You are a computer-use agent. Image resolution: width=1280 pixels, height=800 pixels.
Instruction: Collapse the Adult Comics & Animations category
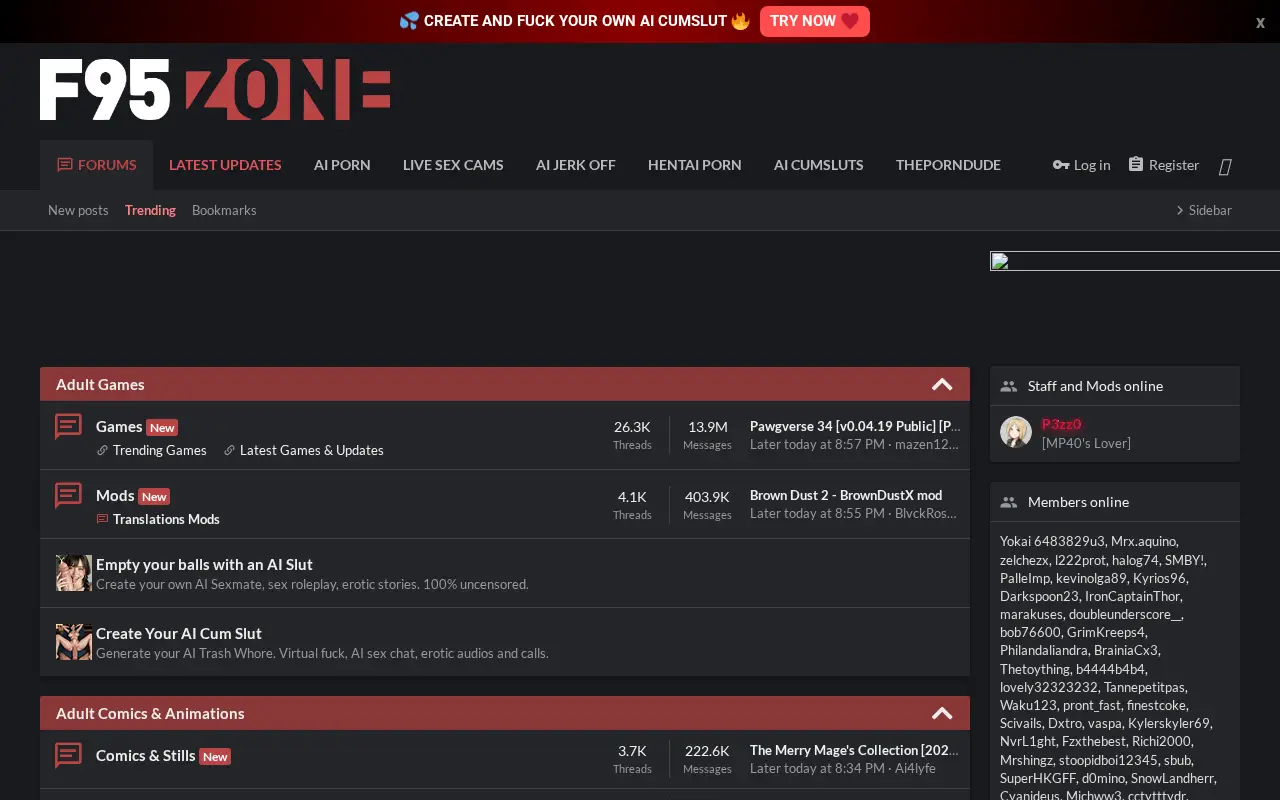tap(942, 713)
